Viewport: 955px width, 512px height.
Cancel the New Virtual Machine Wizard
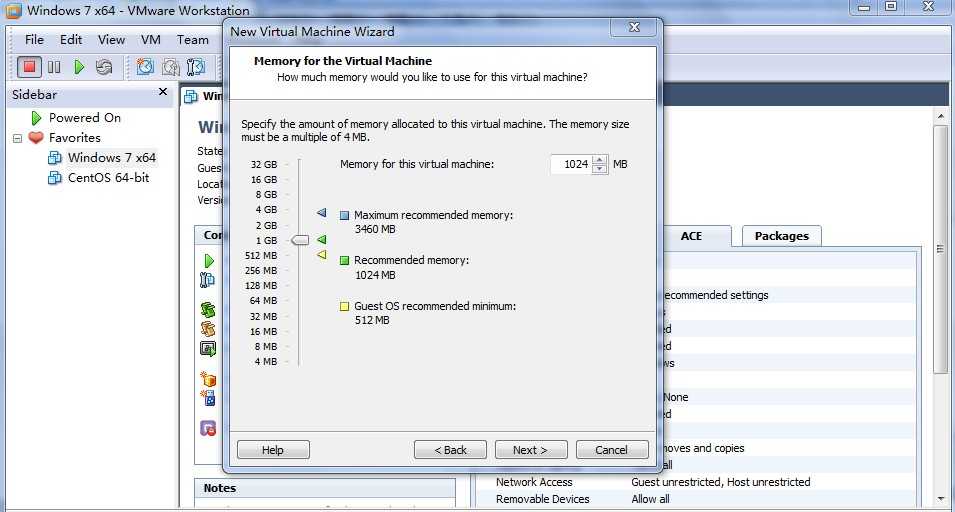pyautogui.click(x=611, y=450)
